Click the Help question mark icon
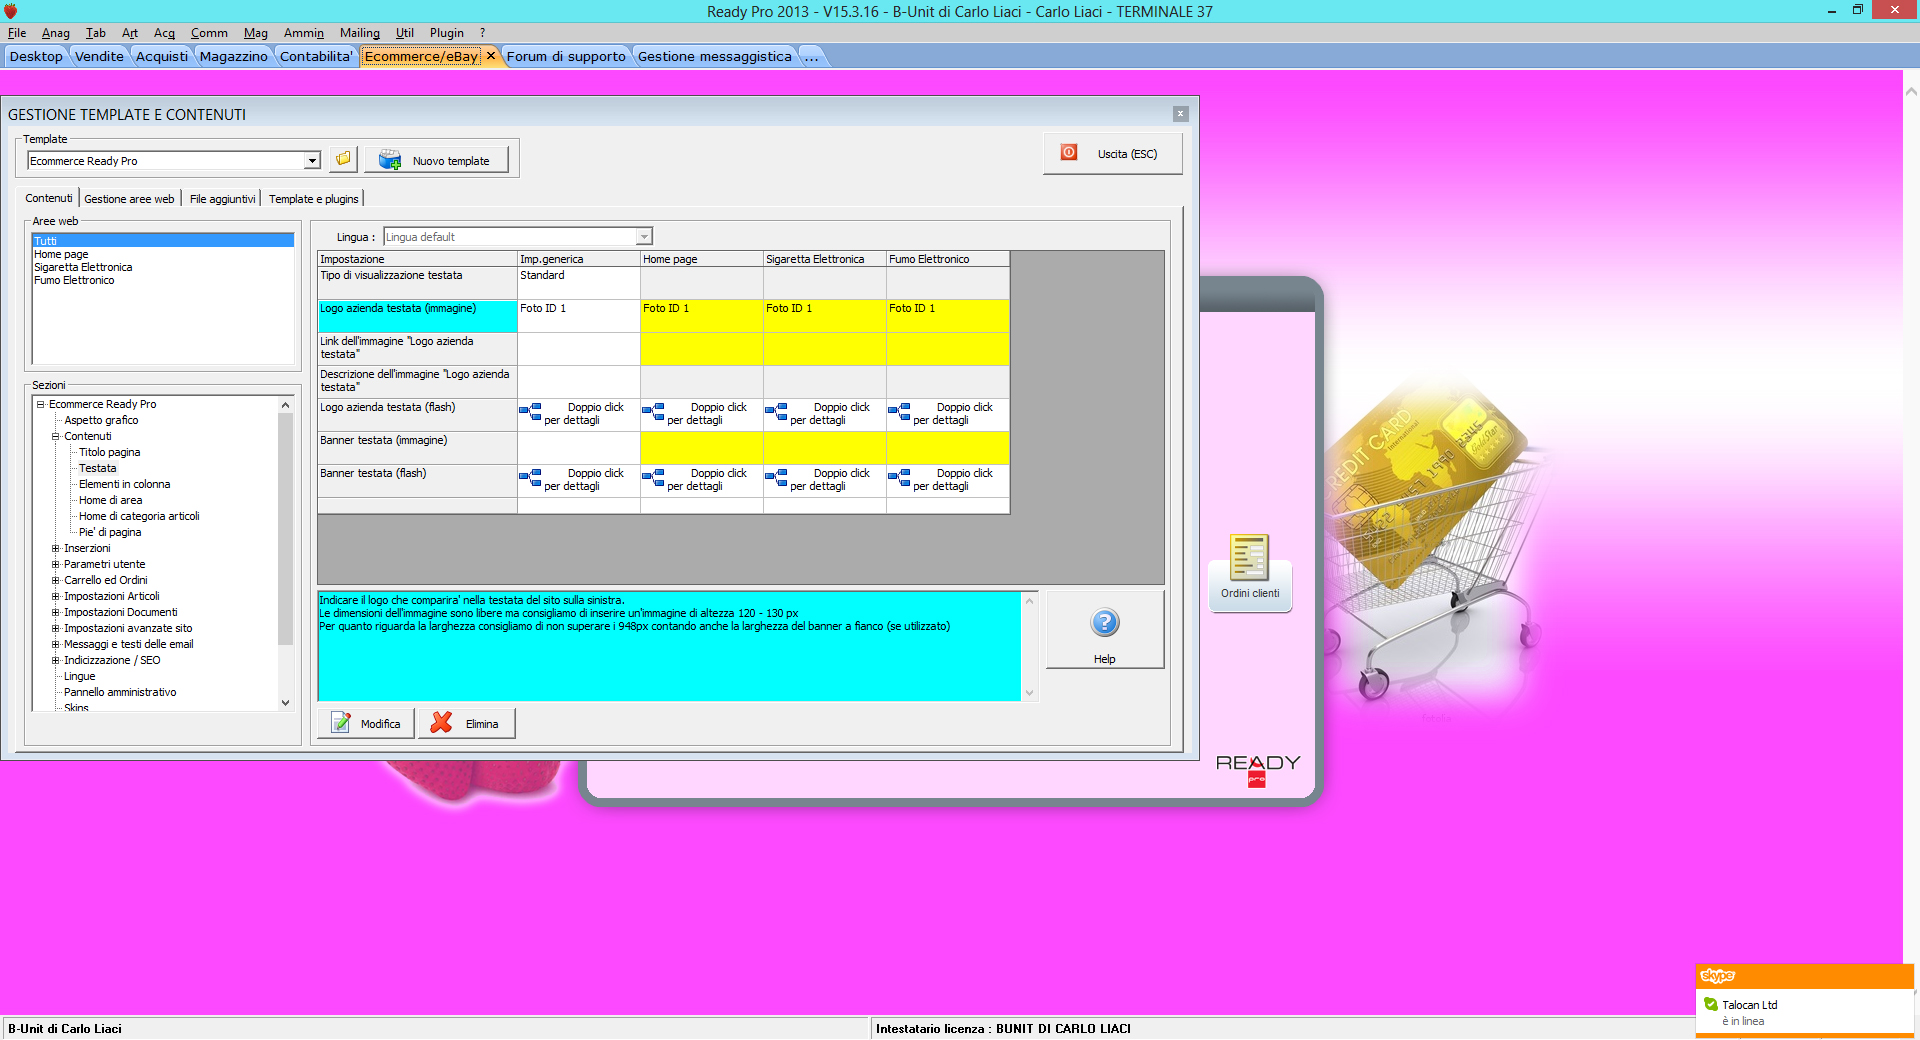Image resolution: width=1920 pixels, height=1040 pixels. [x=1104, y=623]
